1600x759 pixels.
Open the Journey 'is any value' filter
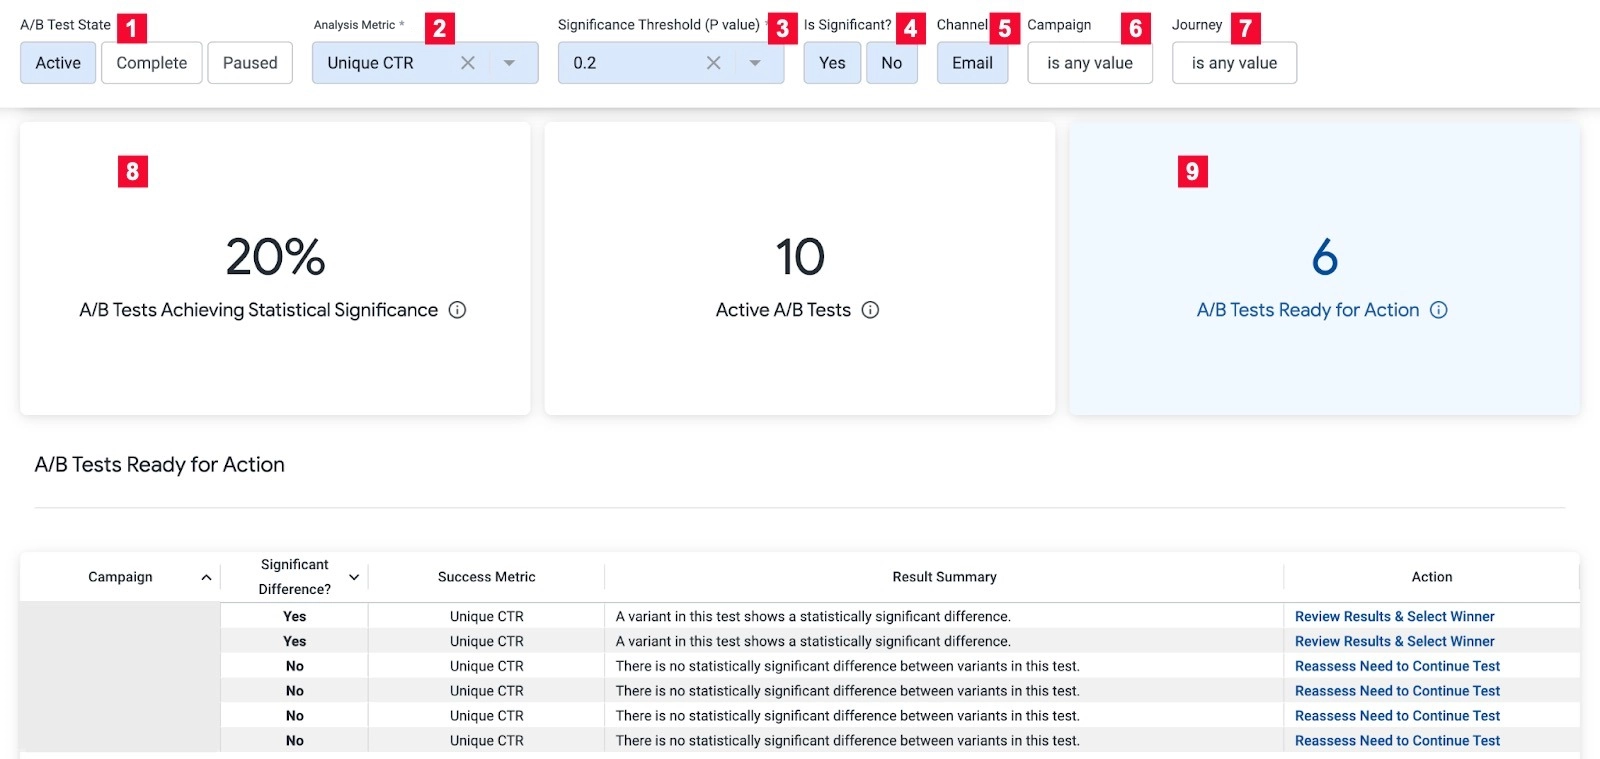(1234, 63)
